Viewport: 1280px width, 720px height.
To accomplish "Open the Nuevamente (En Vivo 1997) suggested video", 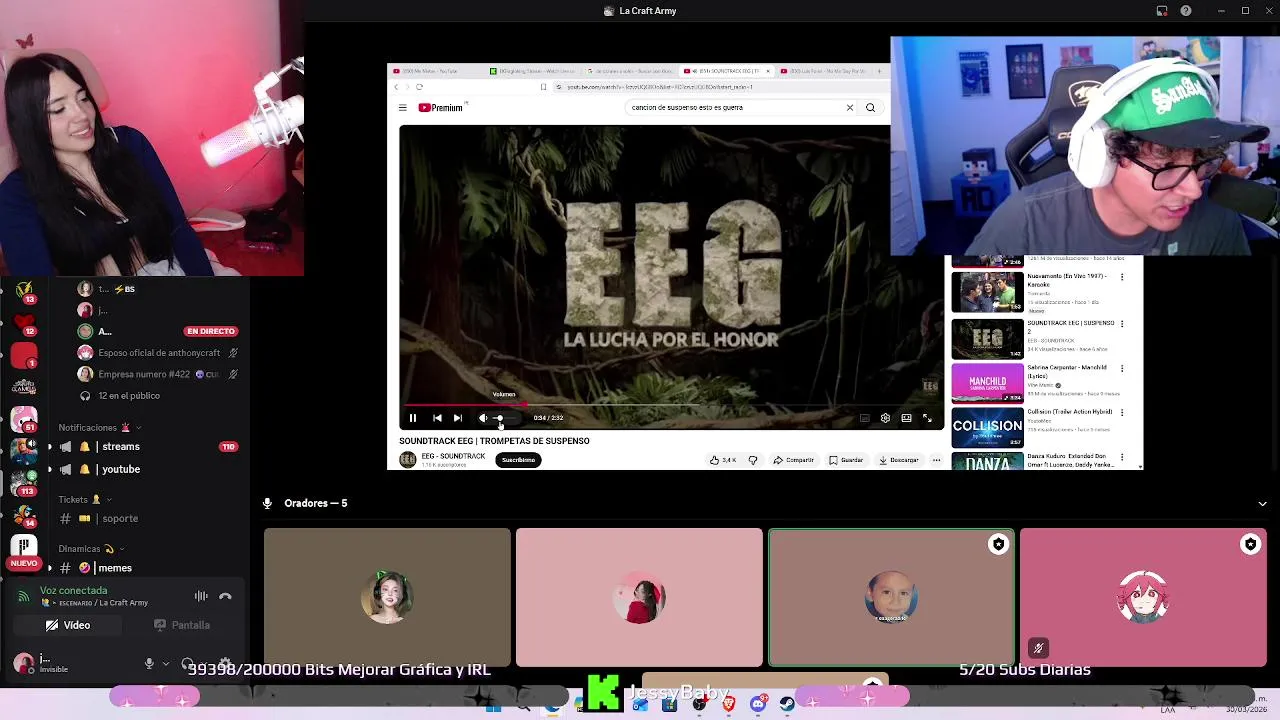I will click(x=986, y=294).
